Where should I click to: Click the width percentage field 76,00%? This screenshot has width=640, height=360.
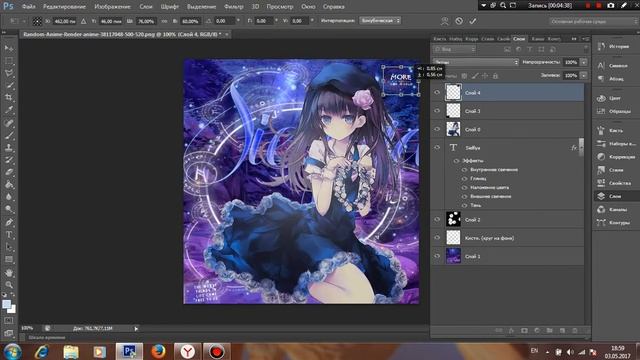tap(146, 21)
